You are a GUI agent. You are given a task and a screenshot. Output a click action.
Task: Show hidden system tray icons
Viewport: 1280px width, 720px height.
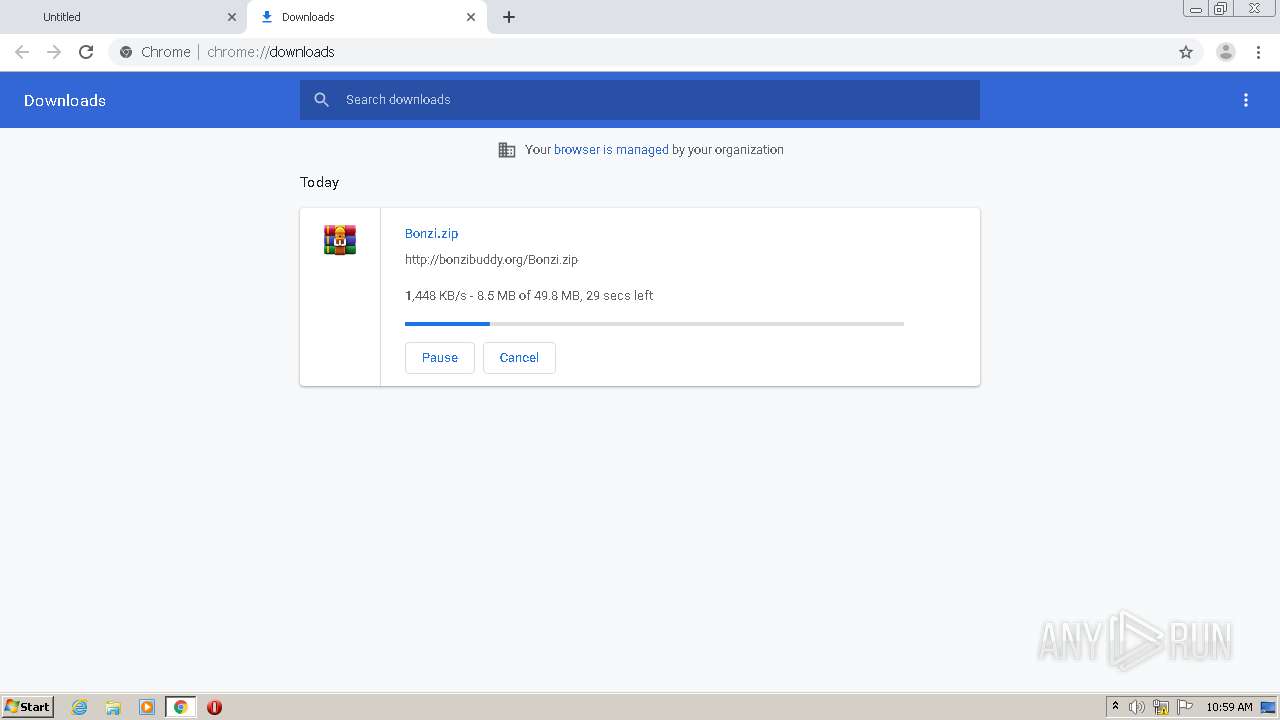(x=1115, y=707)
